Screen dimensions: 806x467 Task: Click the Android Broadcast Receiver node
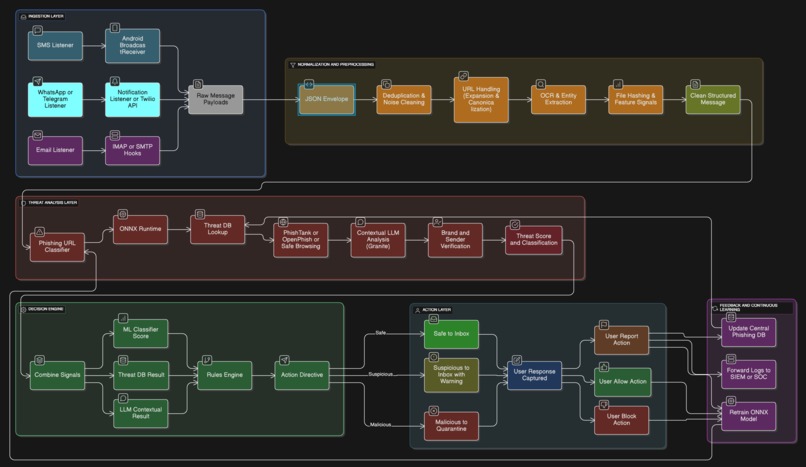pyautogui.click(x=132, y=45)
